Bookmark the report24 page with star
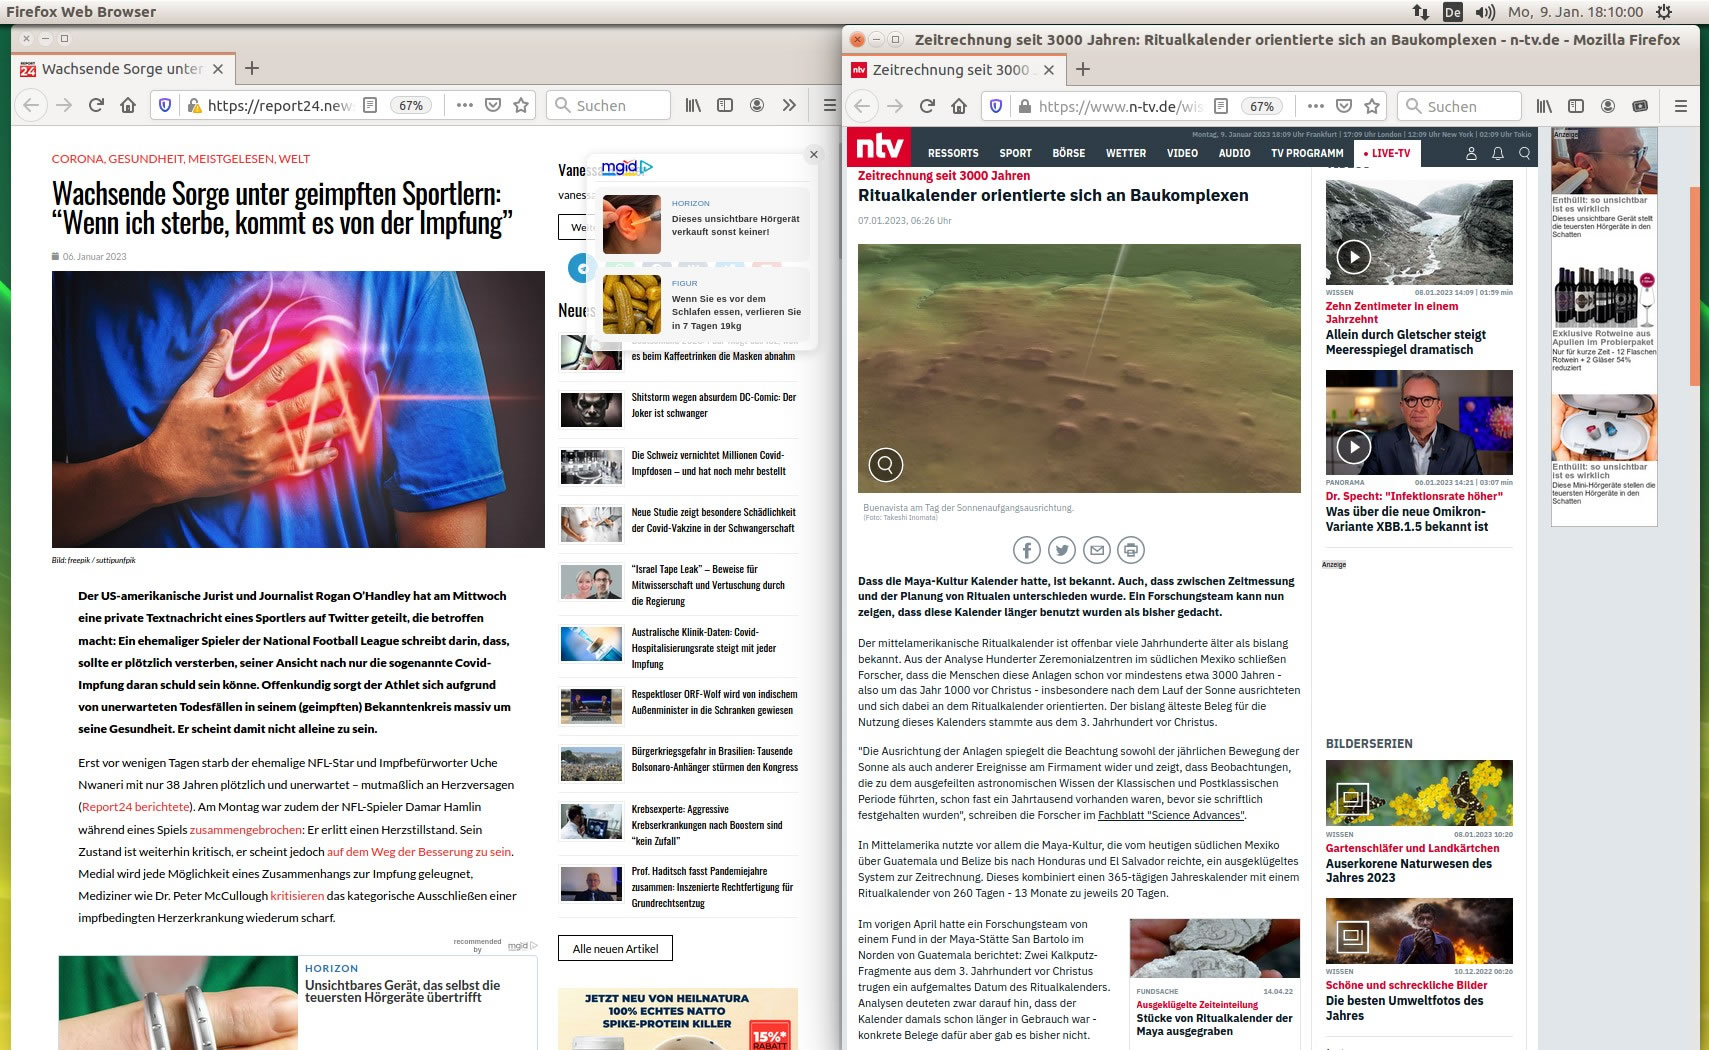This screenshot has width=1709, height=1050. pyautogui.click(x=521, y=105)
